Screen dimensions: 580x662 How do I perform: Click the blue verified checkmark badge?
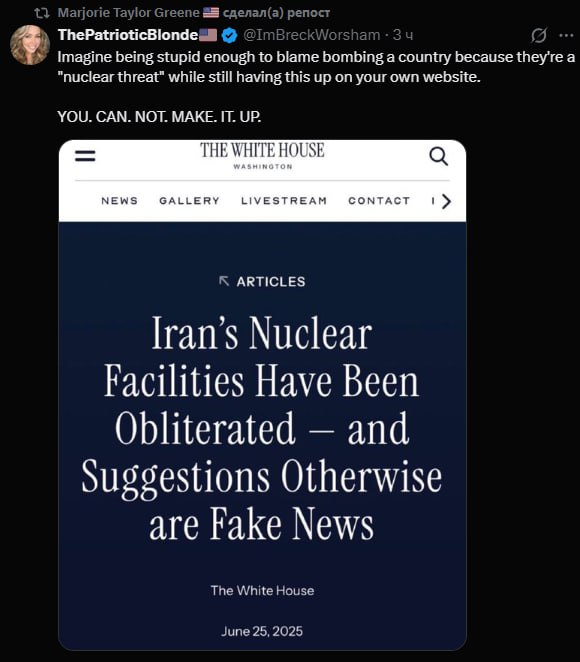[x=229, y=35]
